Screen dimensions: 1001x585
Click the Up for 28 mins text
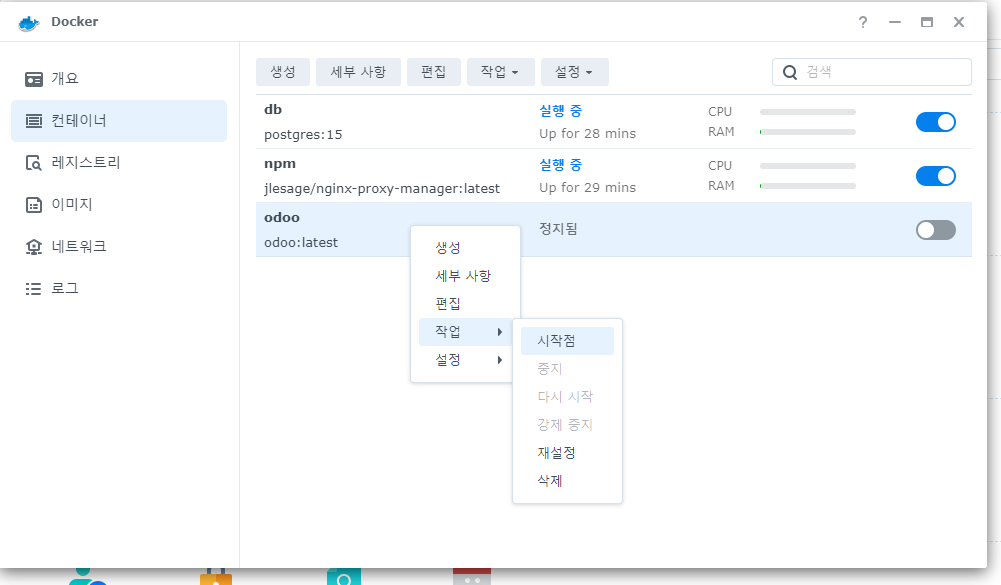(x=587, y=133)
